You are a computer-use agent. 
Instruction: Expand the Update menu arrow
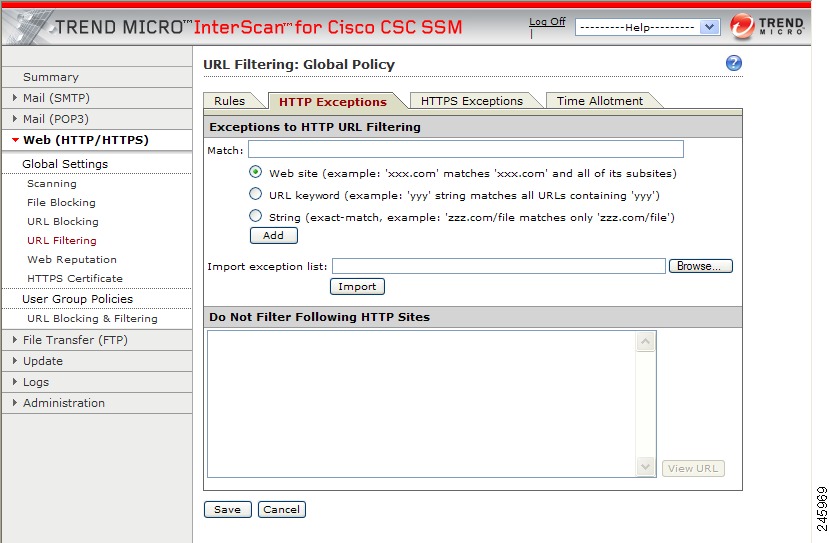(x=15, y=361)
